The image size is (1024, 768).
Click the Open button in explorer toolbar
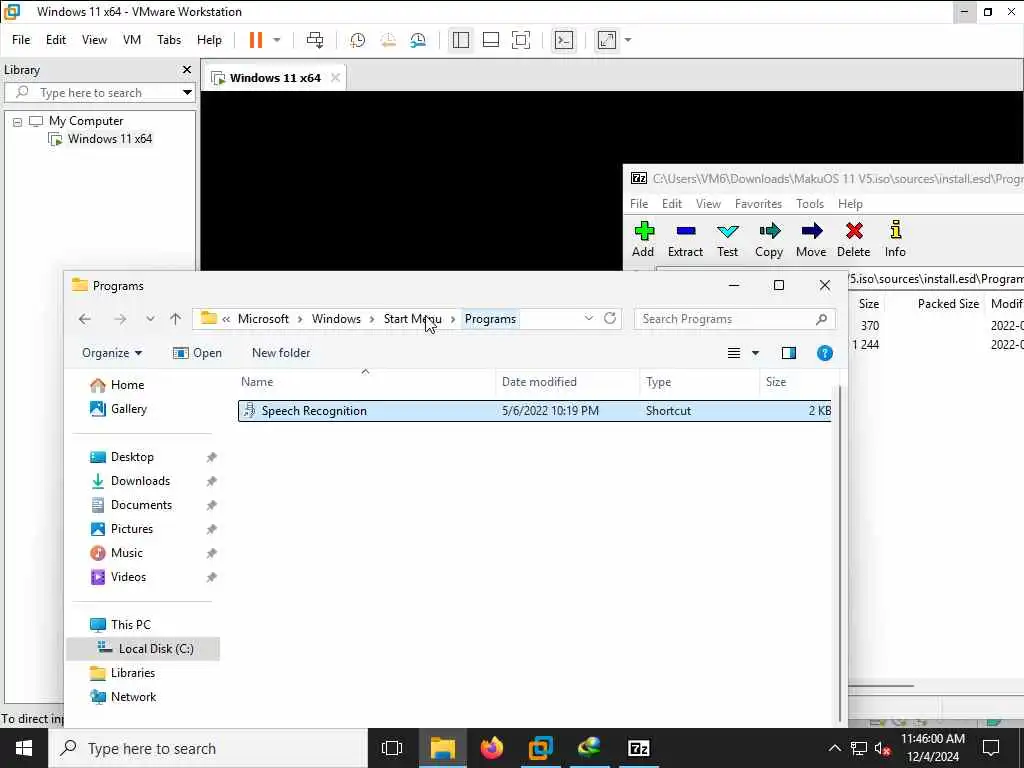[x=197, y=353]
